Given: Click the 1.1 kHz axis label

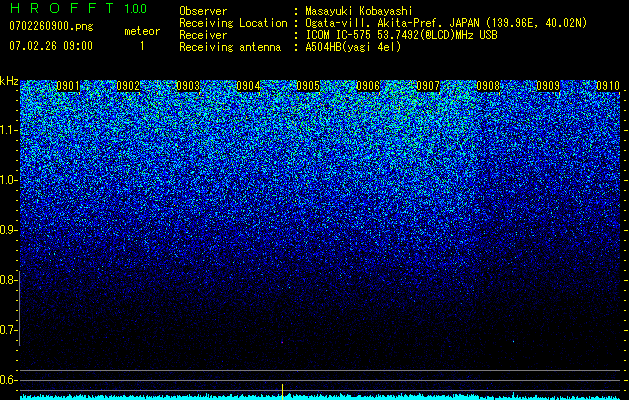Looking at the screenshot, I should coord(8,130).
